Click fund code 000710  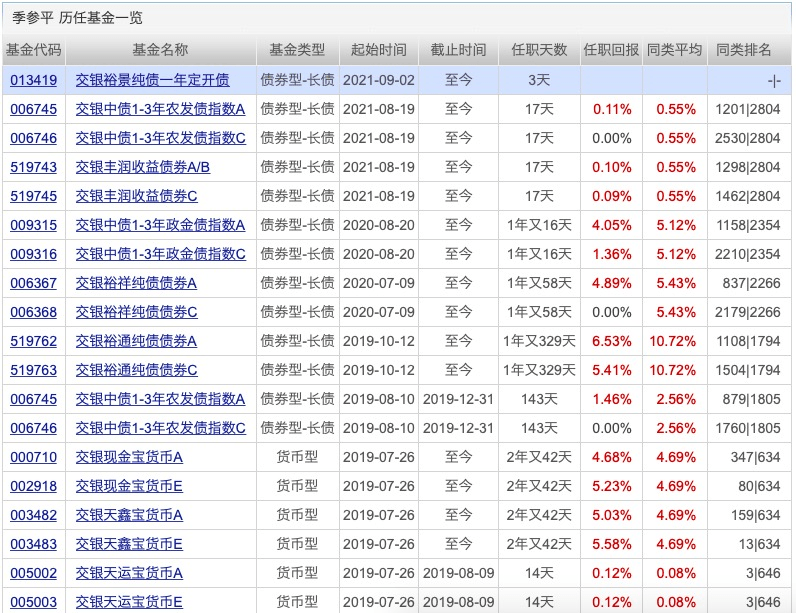(x=33, y=457)
